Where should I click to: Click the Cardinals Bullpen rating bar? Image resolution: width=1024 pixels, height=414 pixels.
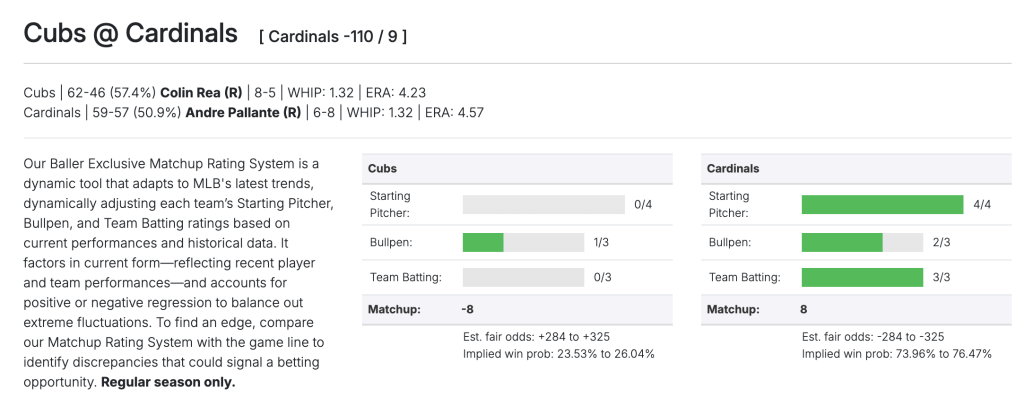pos(862,242)
